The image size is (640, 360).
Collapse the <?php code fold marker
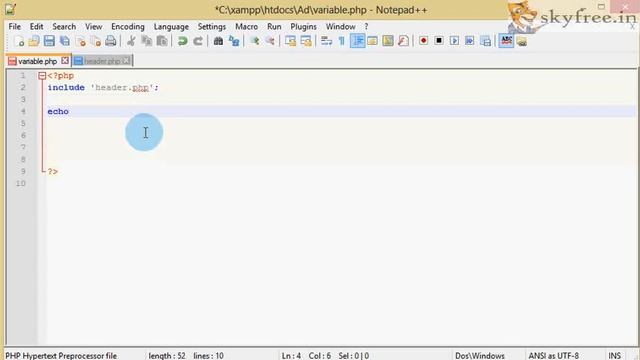click(42, 76)
